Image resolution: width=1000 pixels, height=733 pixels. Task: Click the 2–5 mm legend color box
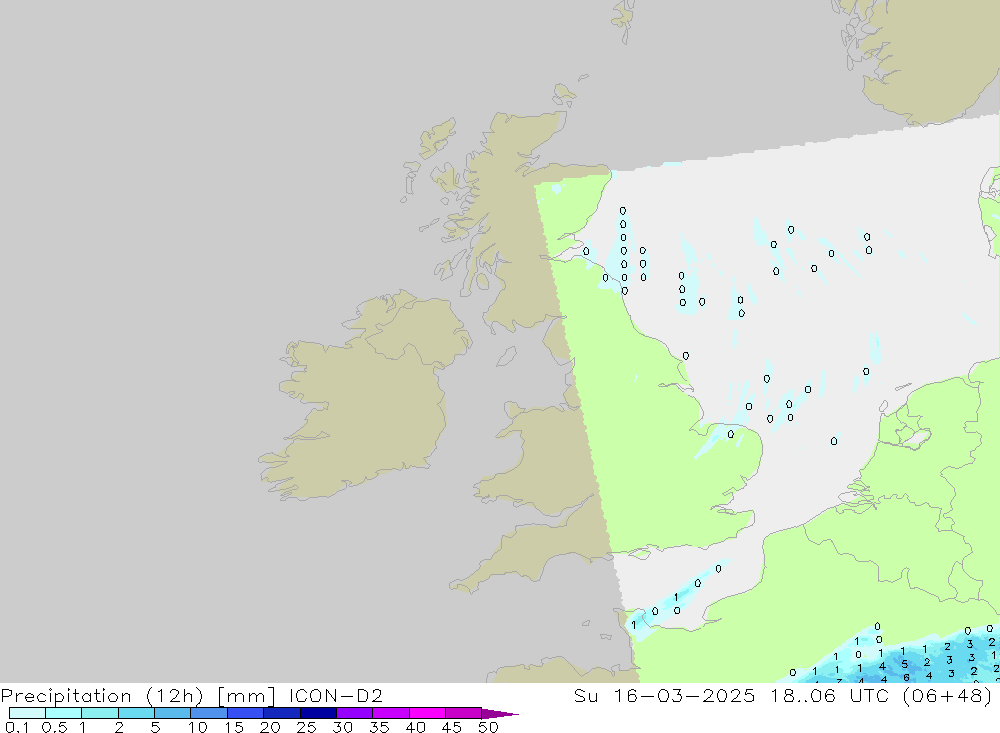[136, 713]
